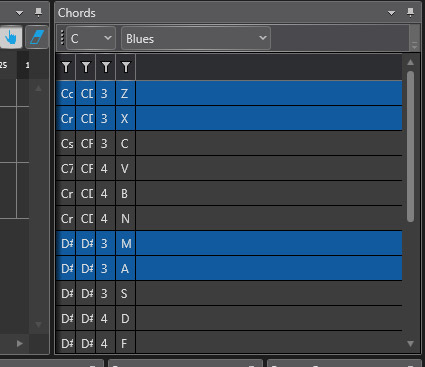Screen dimensions: 425x367
Task: Open the C root note dropdown
Action: 91,38
